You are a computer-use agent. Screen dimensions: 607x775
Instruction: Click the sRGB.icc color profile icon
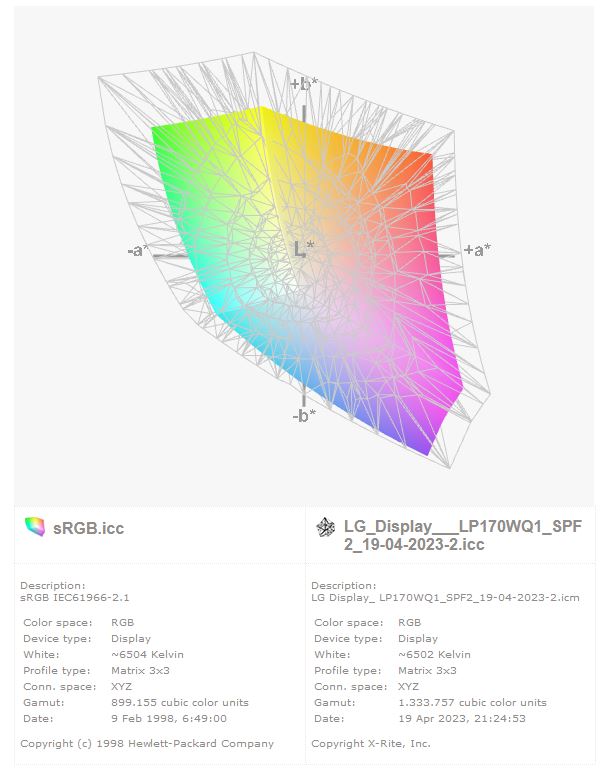[x=35, y=527]
